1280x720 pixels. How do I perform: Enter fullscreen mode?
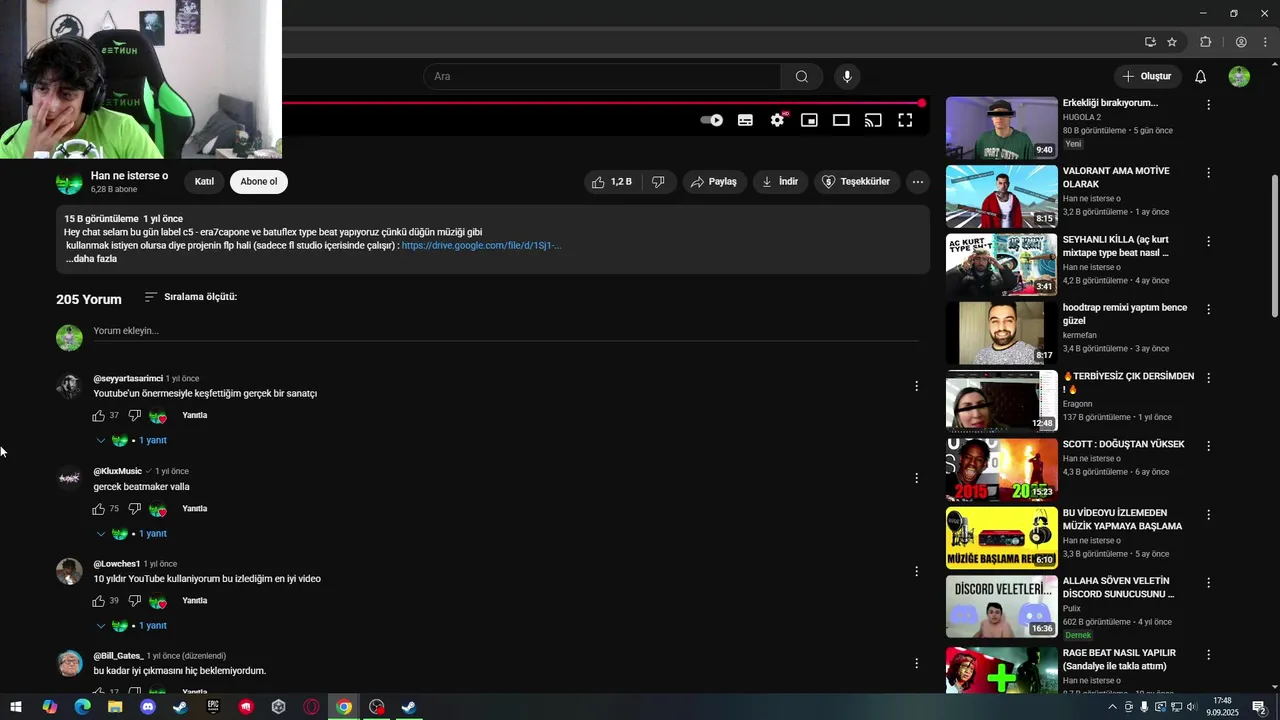[905, 120]
